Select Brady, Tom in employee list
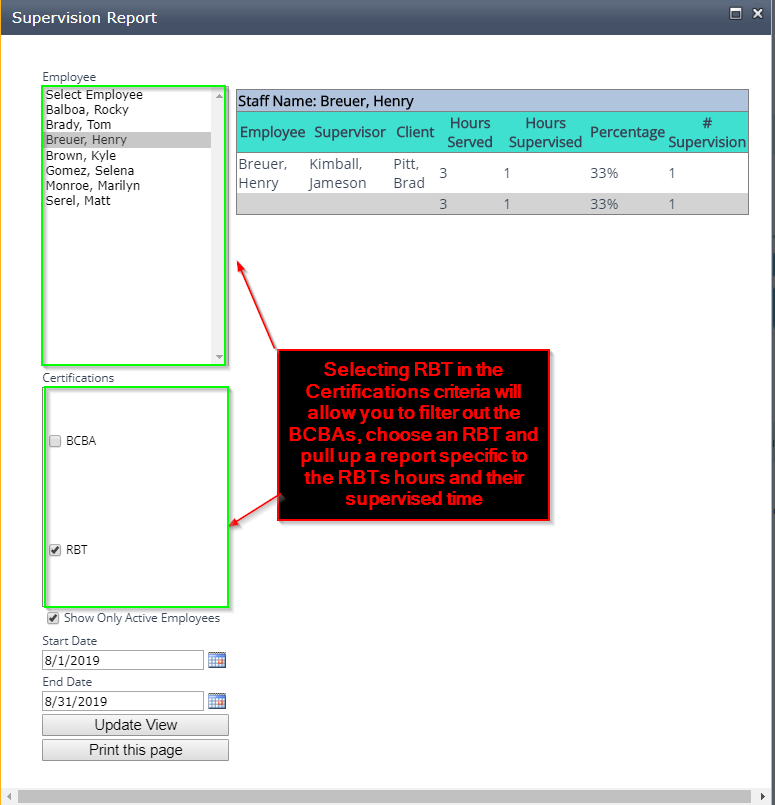This screenshot has height=805, width=775. coord(127,125)
